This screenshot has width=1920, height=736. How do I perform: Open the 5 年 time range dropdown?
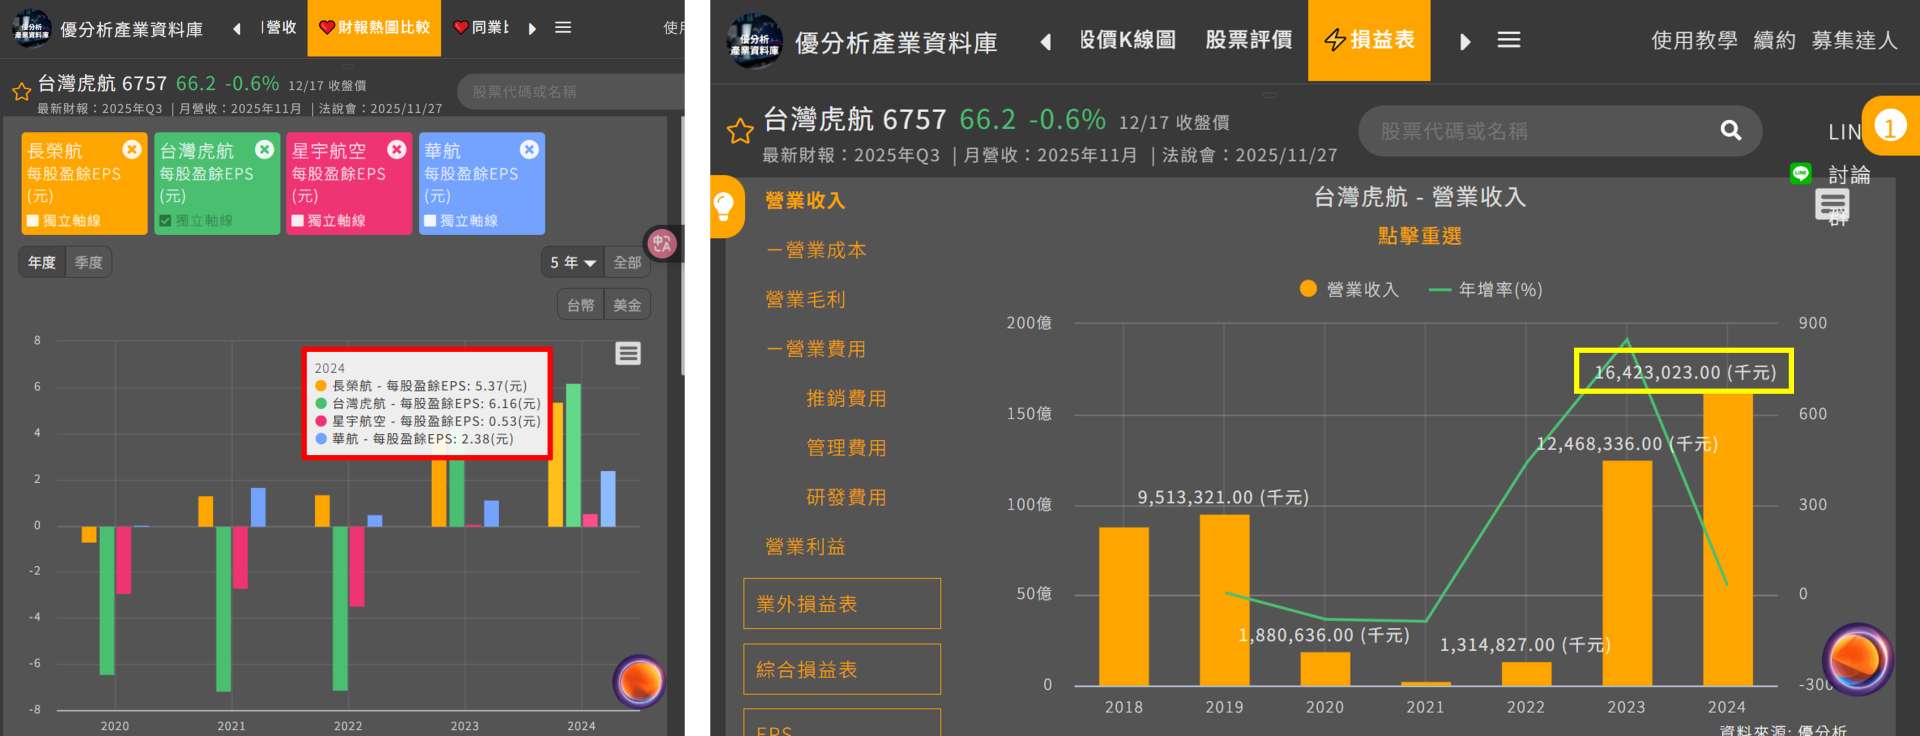[x=572, y=263]
